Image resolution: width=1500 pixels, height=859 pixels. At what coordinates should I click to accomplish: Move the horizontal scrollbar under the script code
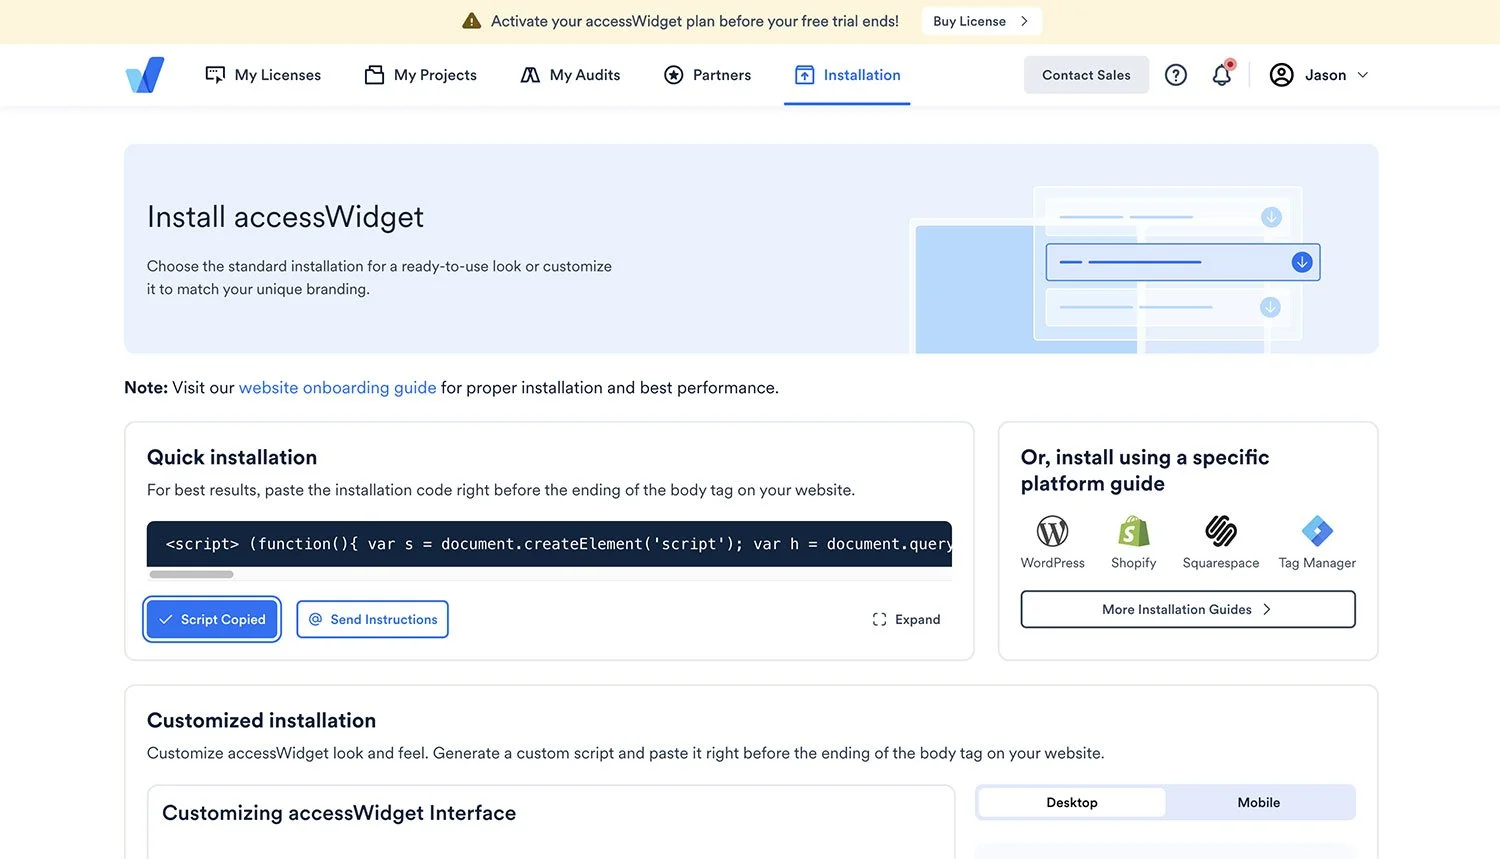(191, 574)
